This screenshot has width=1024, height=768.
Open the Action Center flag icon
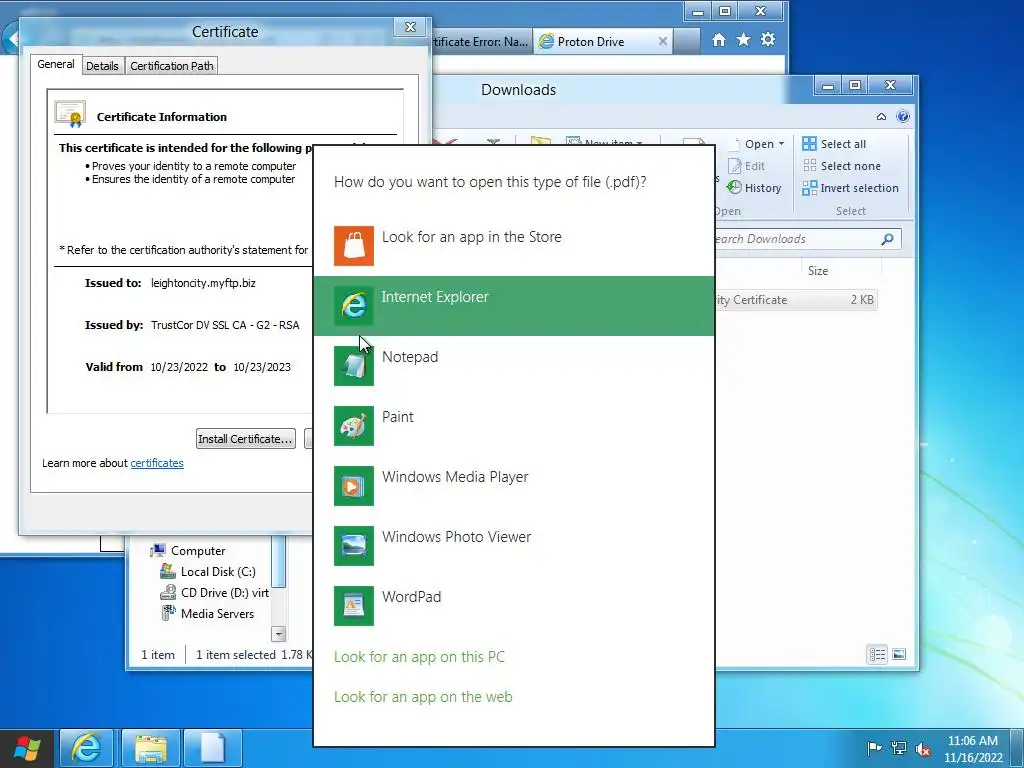click(x=874, y=748)
